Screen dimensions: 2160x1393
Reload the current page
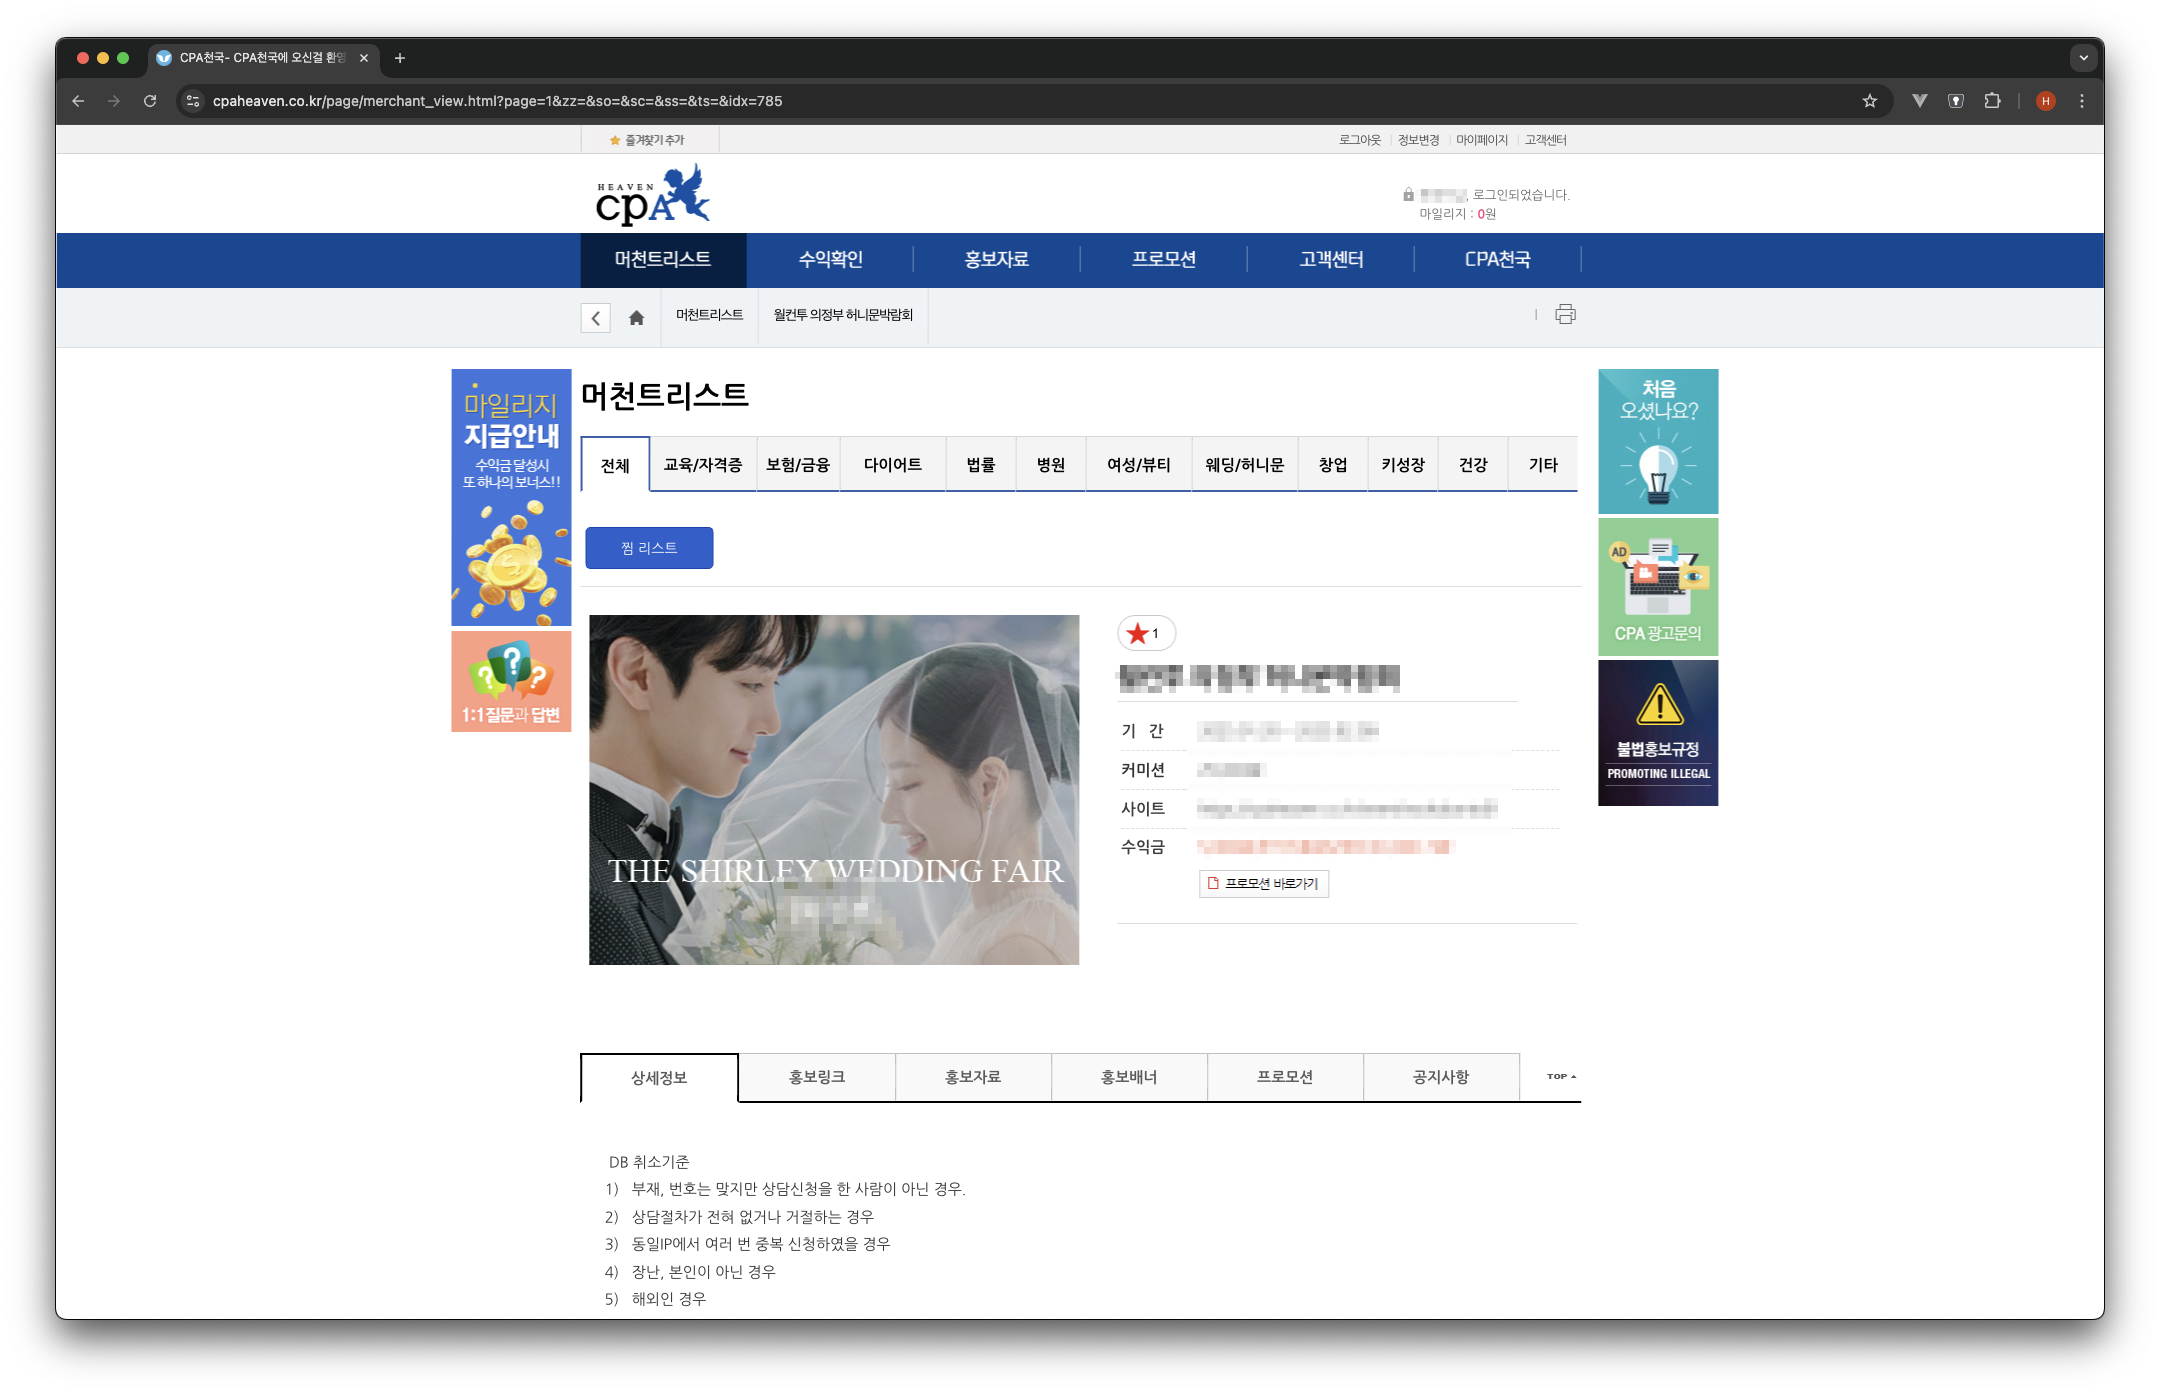click(x=150, y=101)
